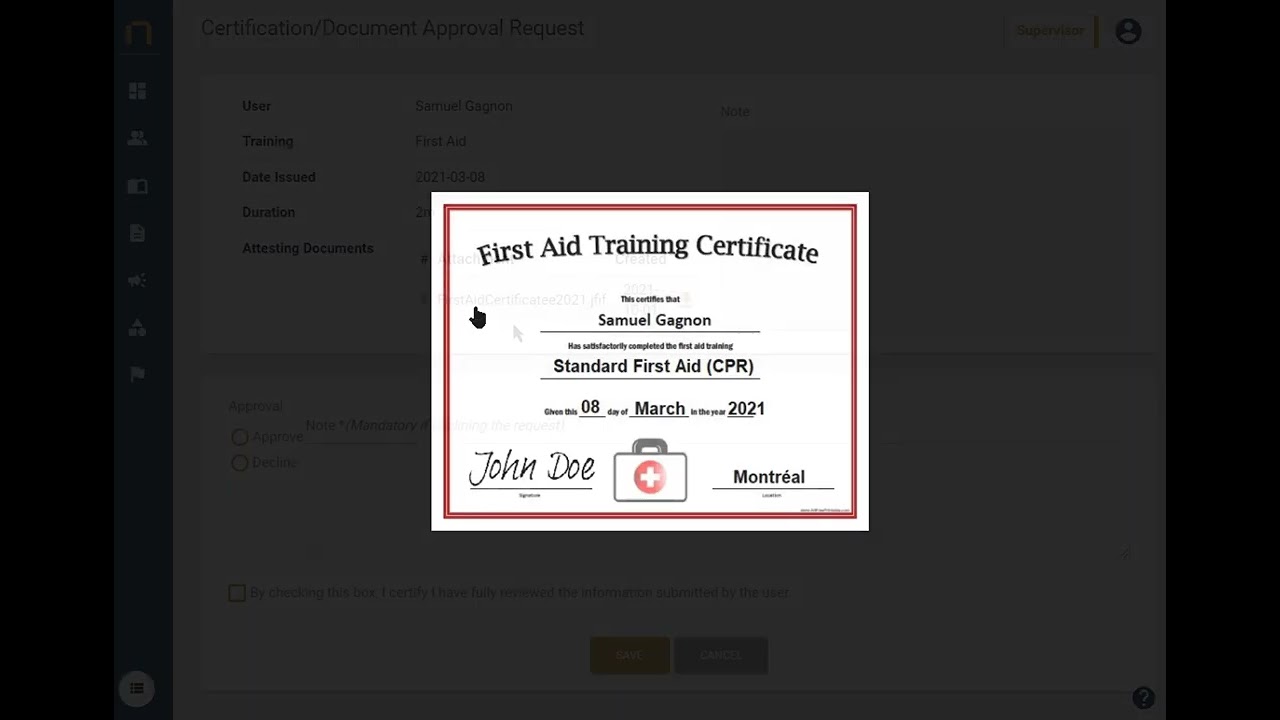Click the SAVE button
The height and width of the screenshot is (720, 1280).
[x=629, y=655]
